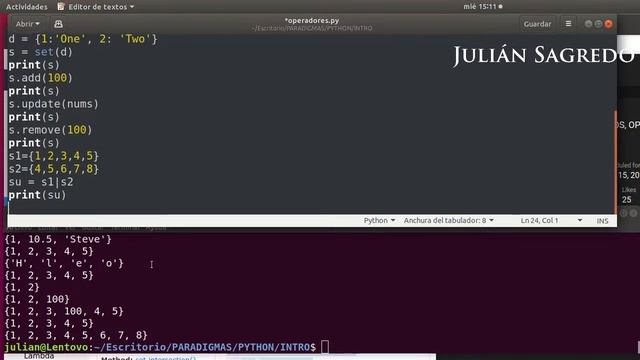Viewport: 640px width, 360px height.
Task: Click the line s = set(d)
Action: coord(40,52)
